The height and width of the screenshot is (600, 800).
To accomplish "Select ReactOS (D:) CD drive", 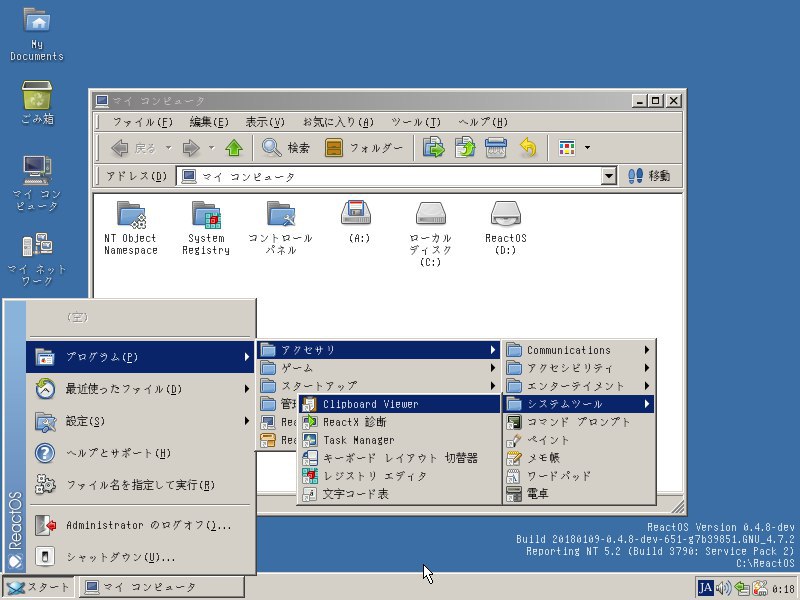I will pyautogui.click(x=505, y=228).
